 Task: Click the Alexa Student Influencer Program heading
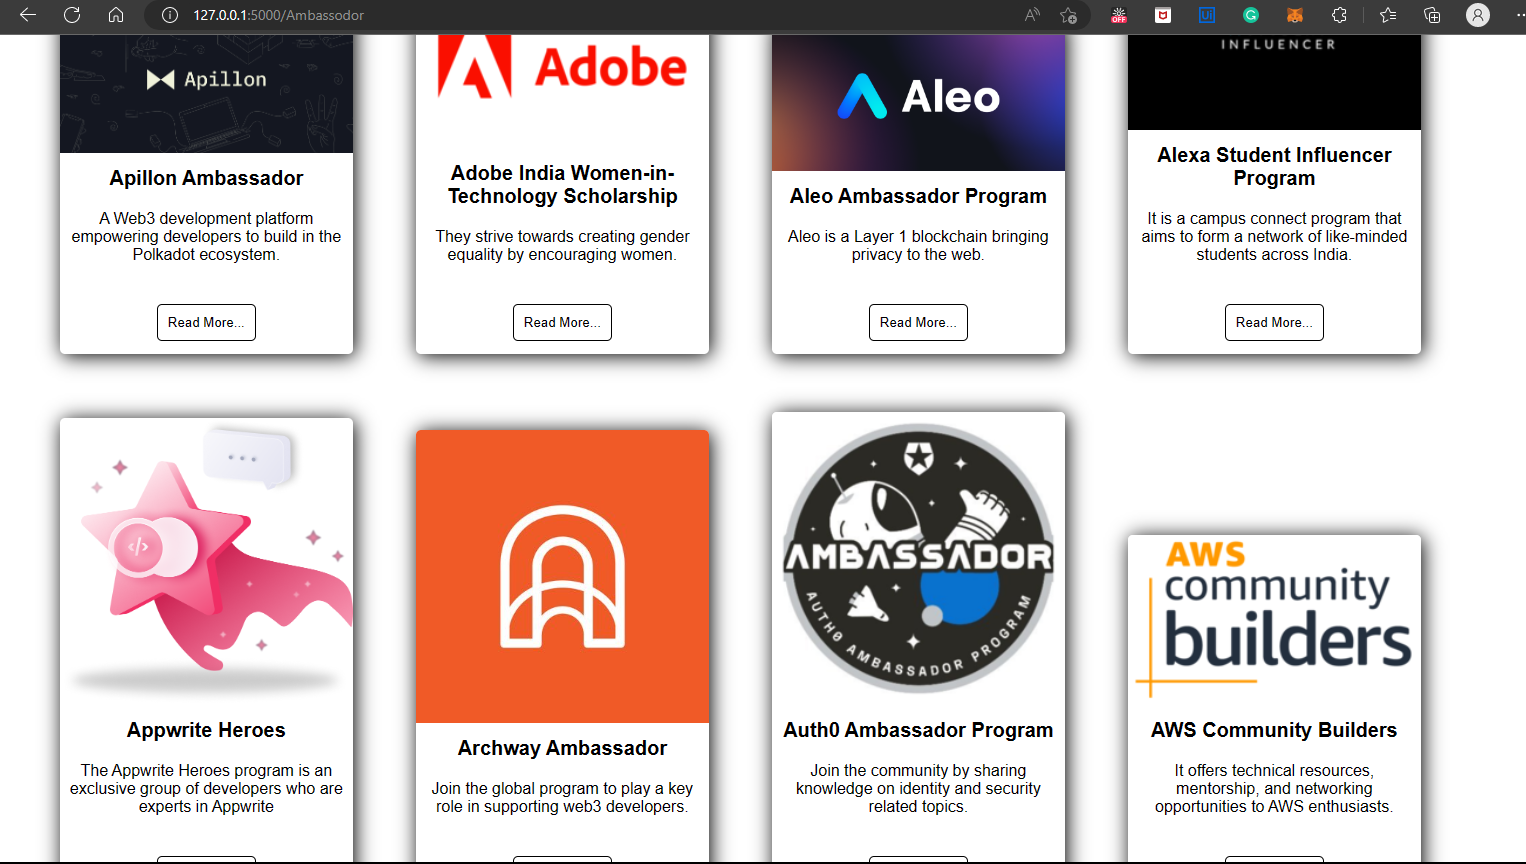coord(1274,166)
